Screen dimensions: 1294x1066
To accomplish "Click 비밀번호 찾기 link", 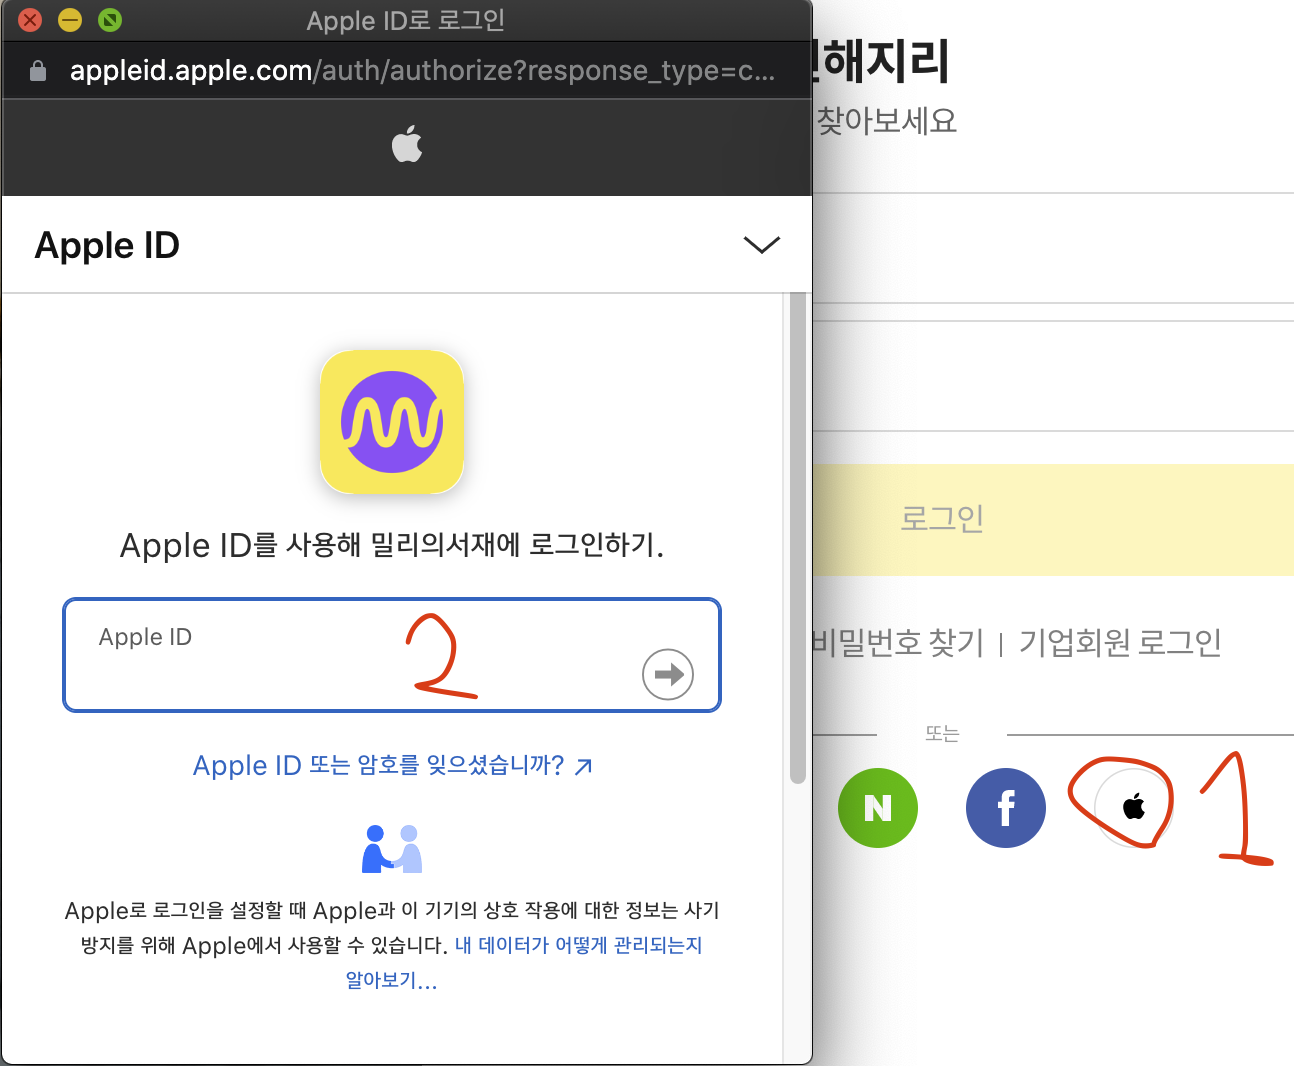I will coord(898,642).
